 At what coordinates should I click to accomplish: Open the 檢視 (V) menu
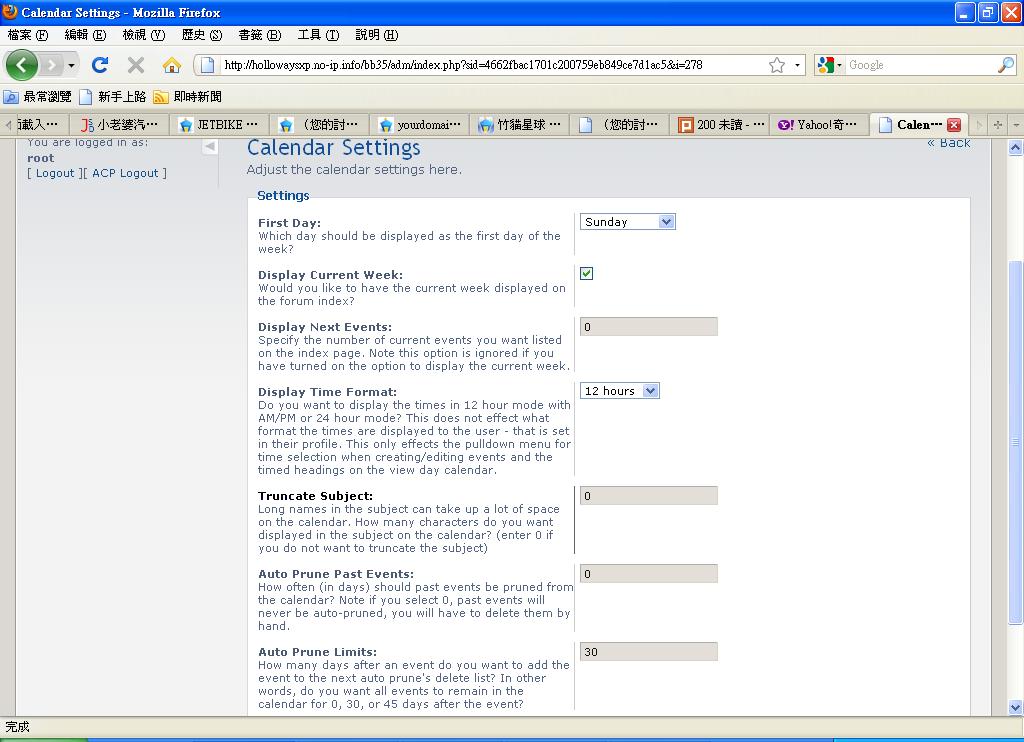tap(144, 35)
